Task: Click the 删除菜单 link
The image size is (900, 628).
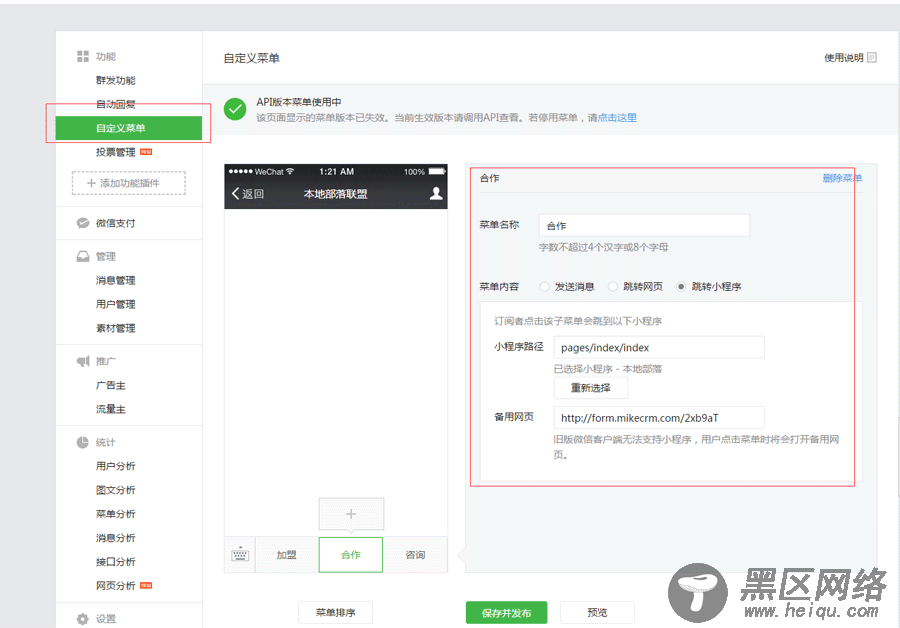Action: point(842,178)
